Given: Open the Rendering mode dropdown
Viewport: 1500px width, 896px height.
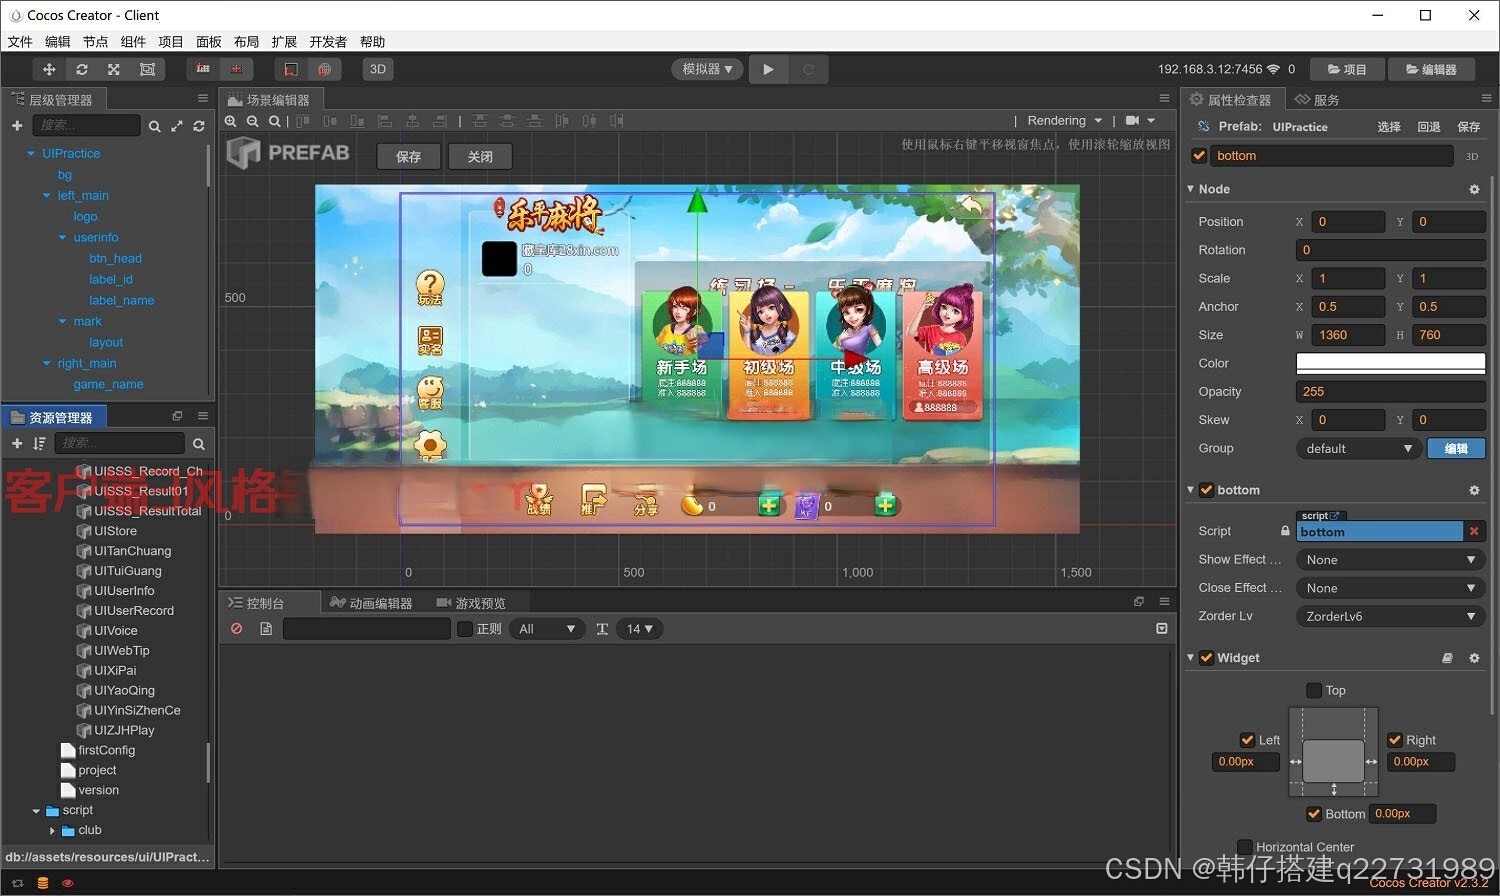Looking at the screenshot, I should point(1064,121).
